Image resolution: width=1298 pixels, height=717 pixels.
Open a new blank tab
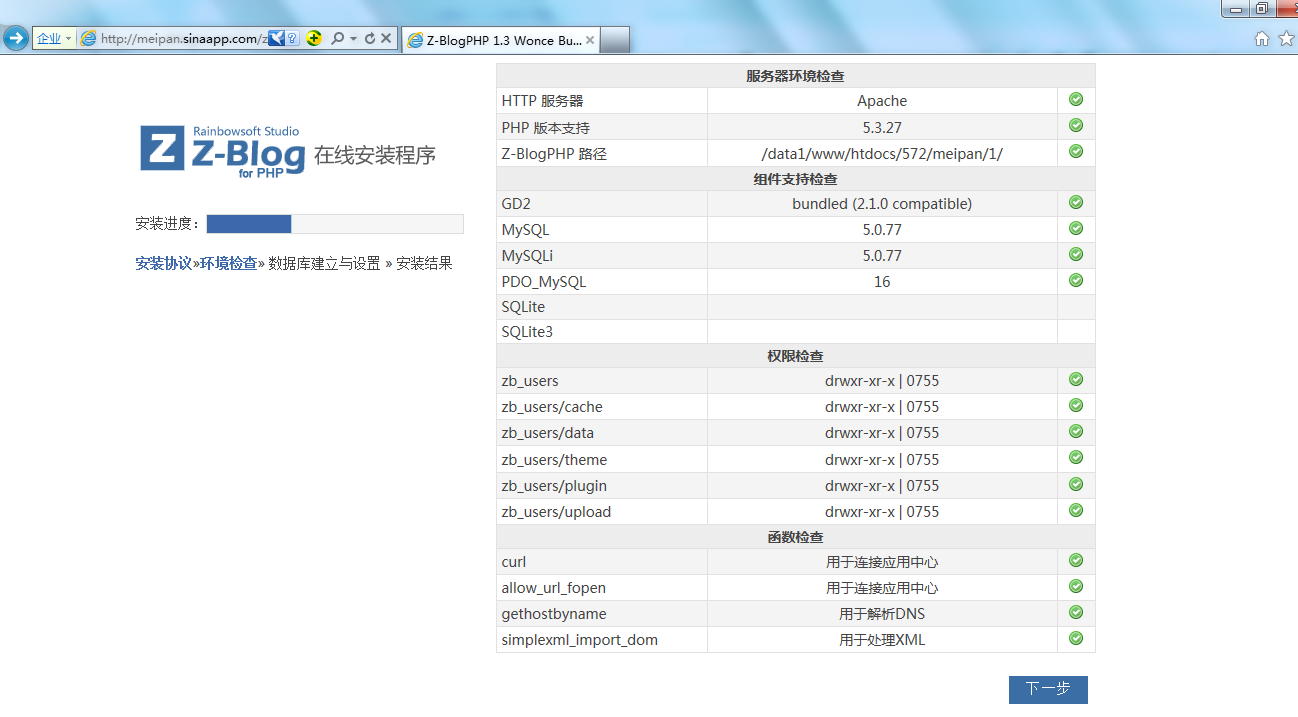point(615,40)
